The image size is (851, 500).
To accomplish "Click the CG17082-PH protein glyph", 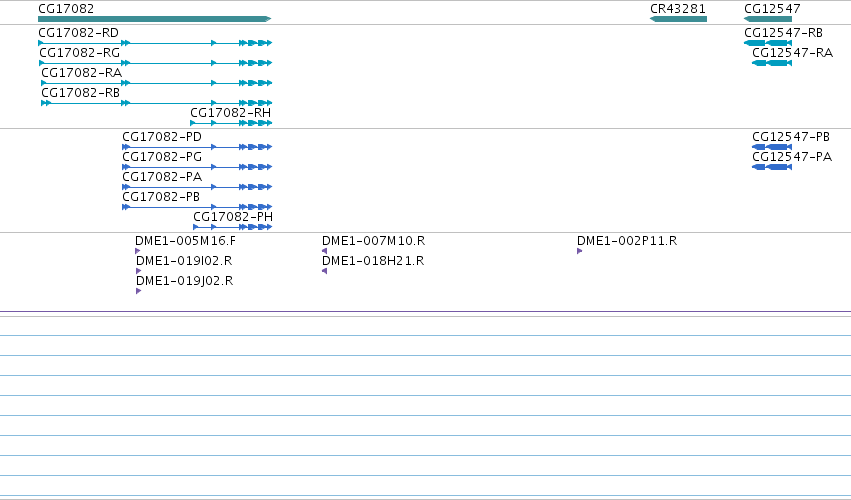I will (231, 227).
